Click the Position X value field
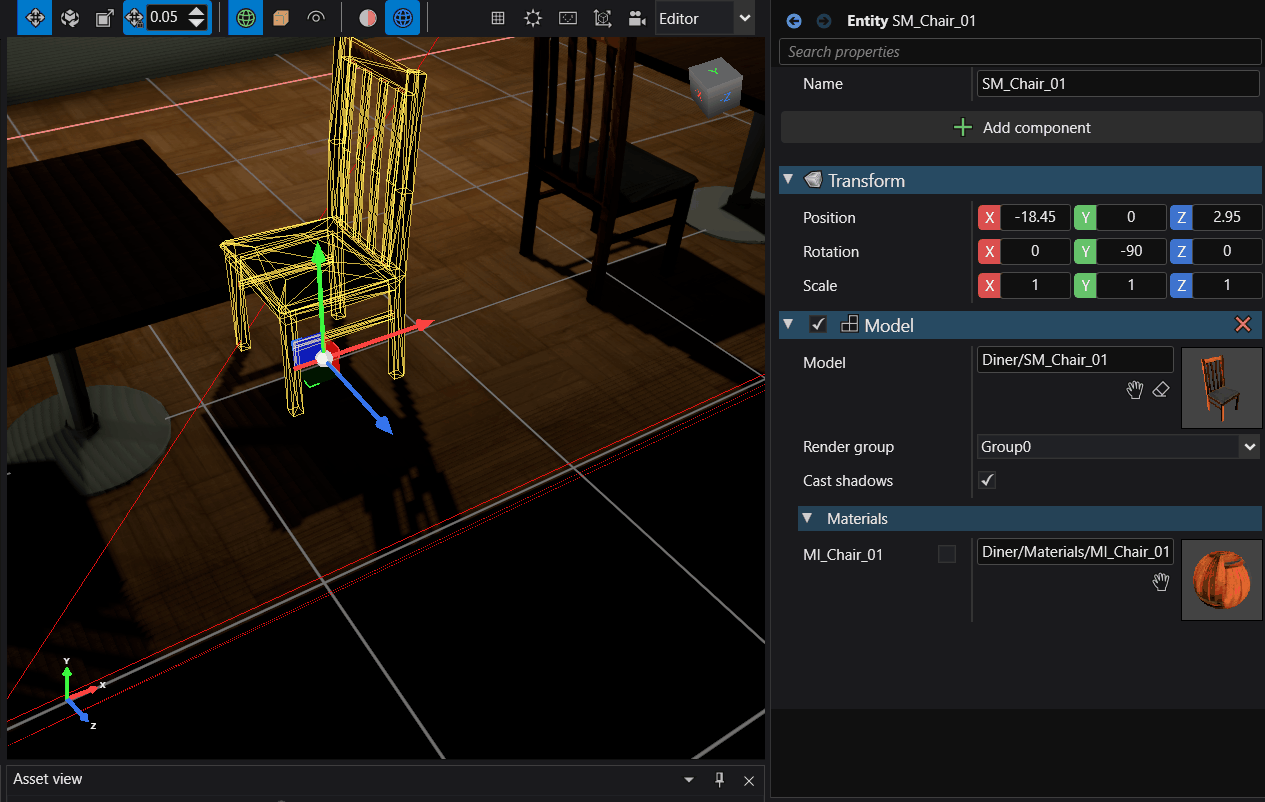Viewport: 1265px width, 802px height. pos(1035,218)
